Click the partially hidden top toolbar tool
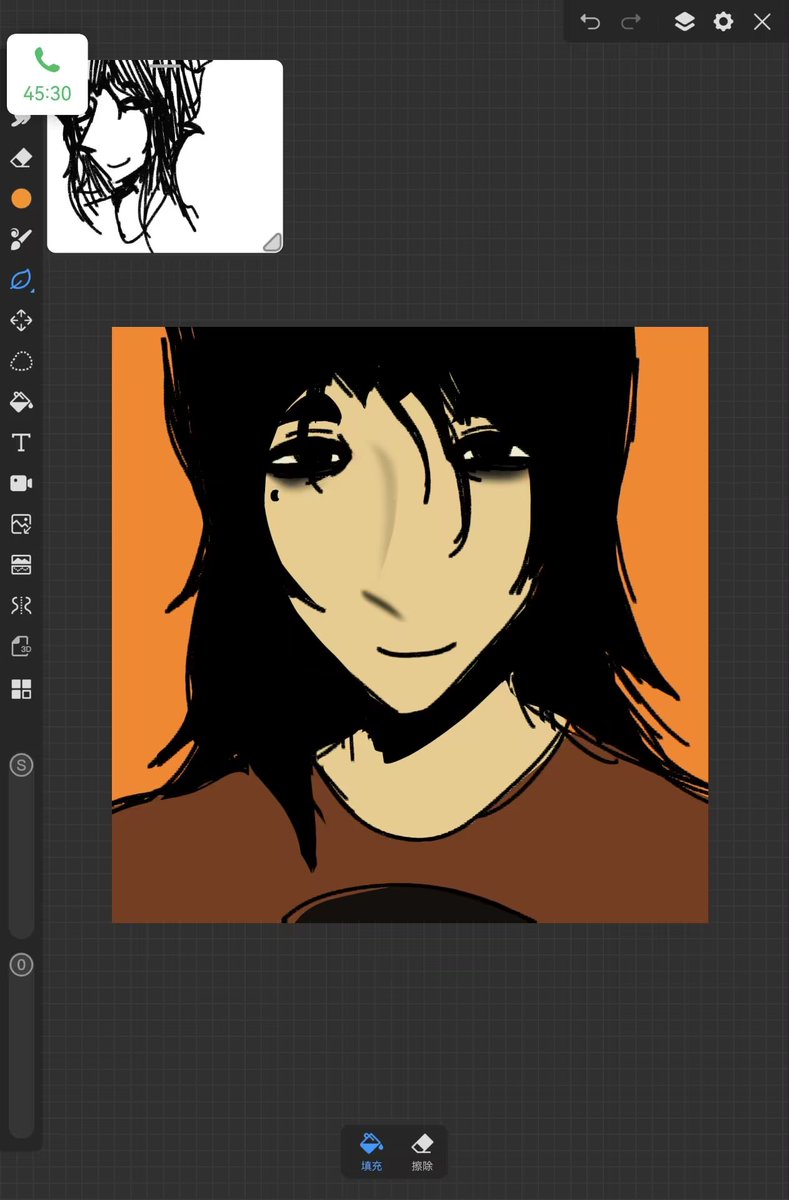 click(x=21, y=120)
